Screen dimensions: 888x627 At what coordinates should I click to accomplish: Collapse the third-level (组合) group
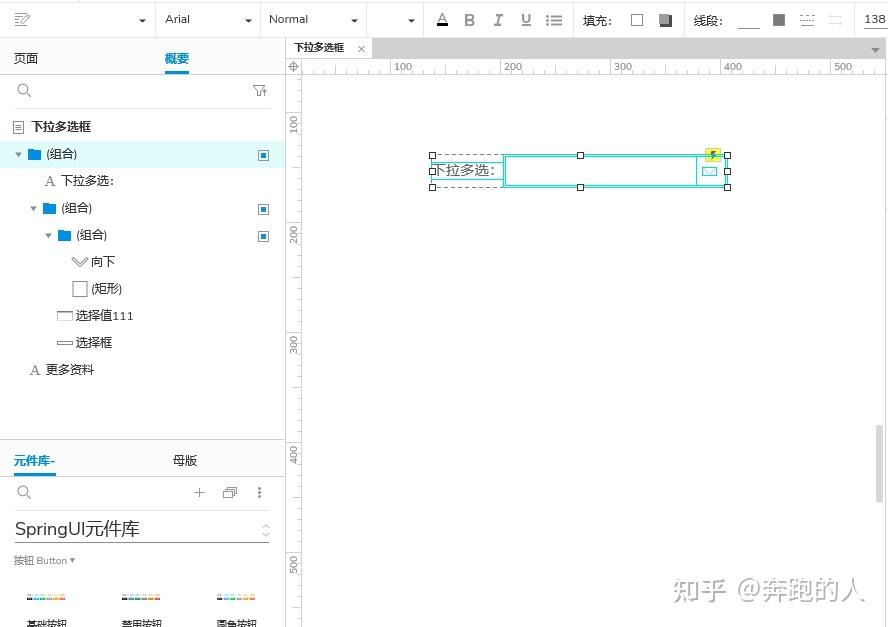[x=48, y=235]
